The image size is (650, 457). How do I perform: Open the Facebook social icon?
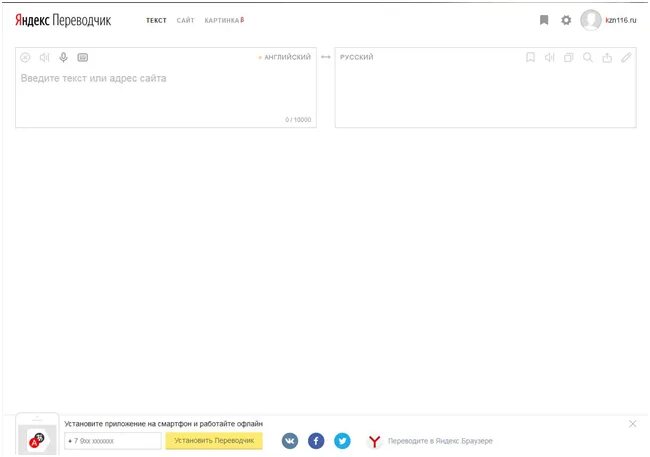[316, 440]
